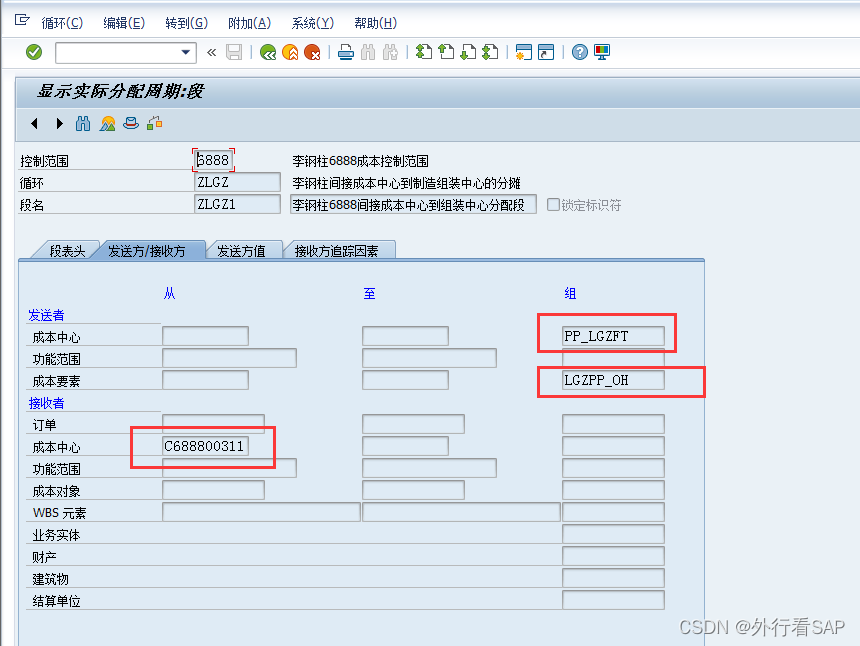
Task: Click the binoculars icon in the application toolbar
Action: [x=83, y=124]
